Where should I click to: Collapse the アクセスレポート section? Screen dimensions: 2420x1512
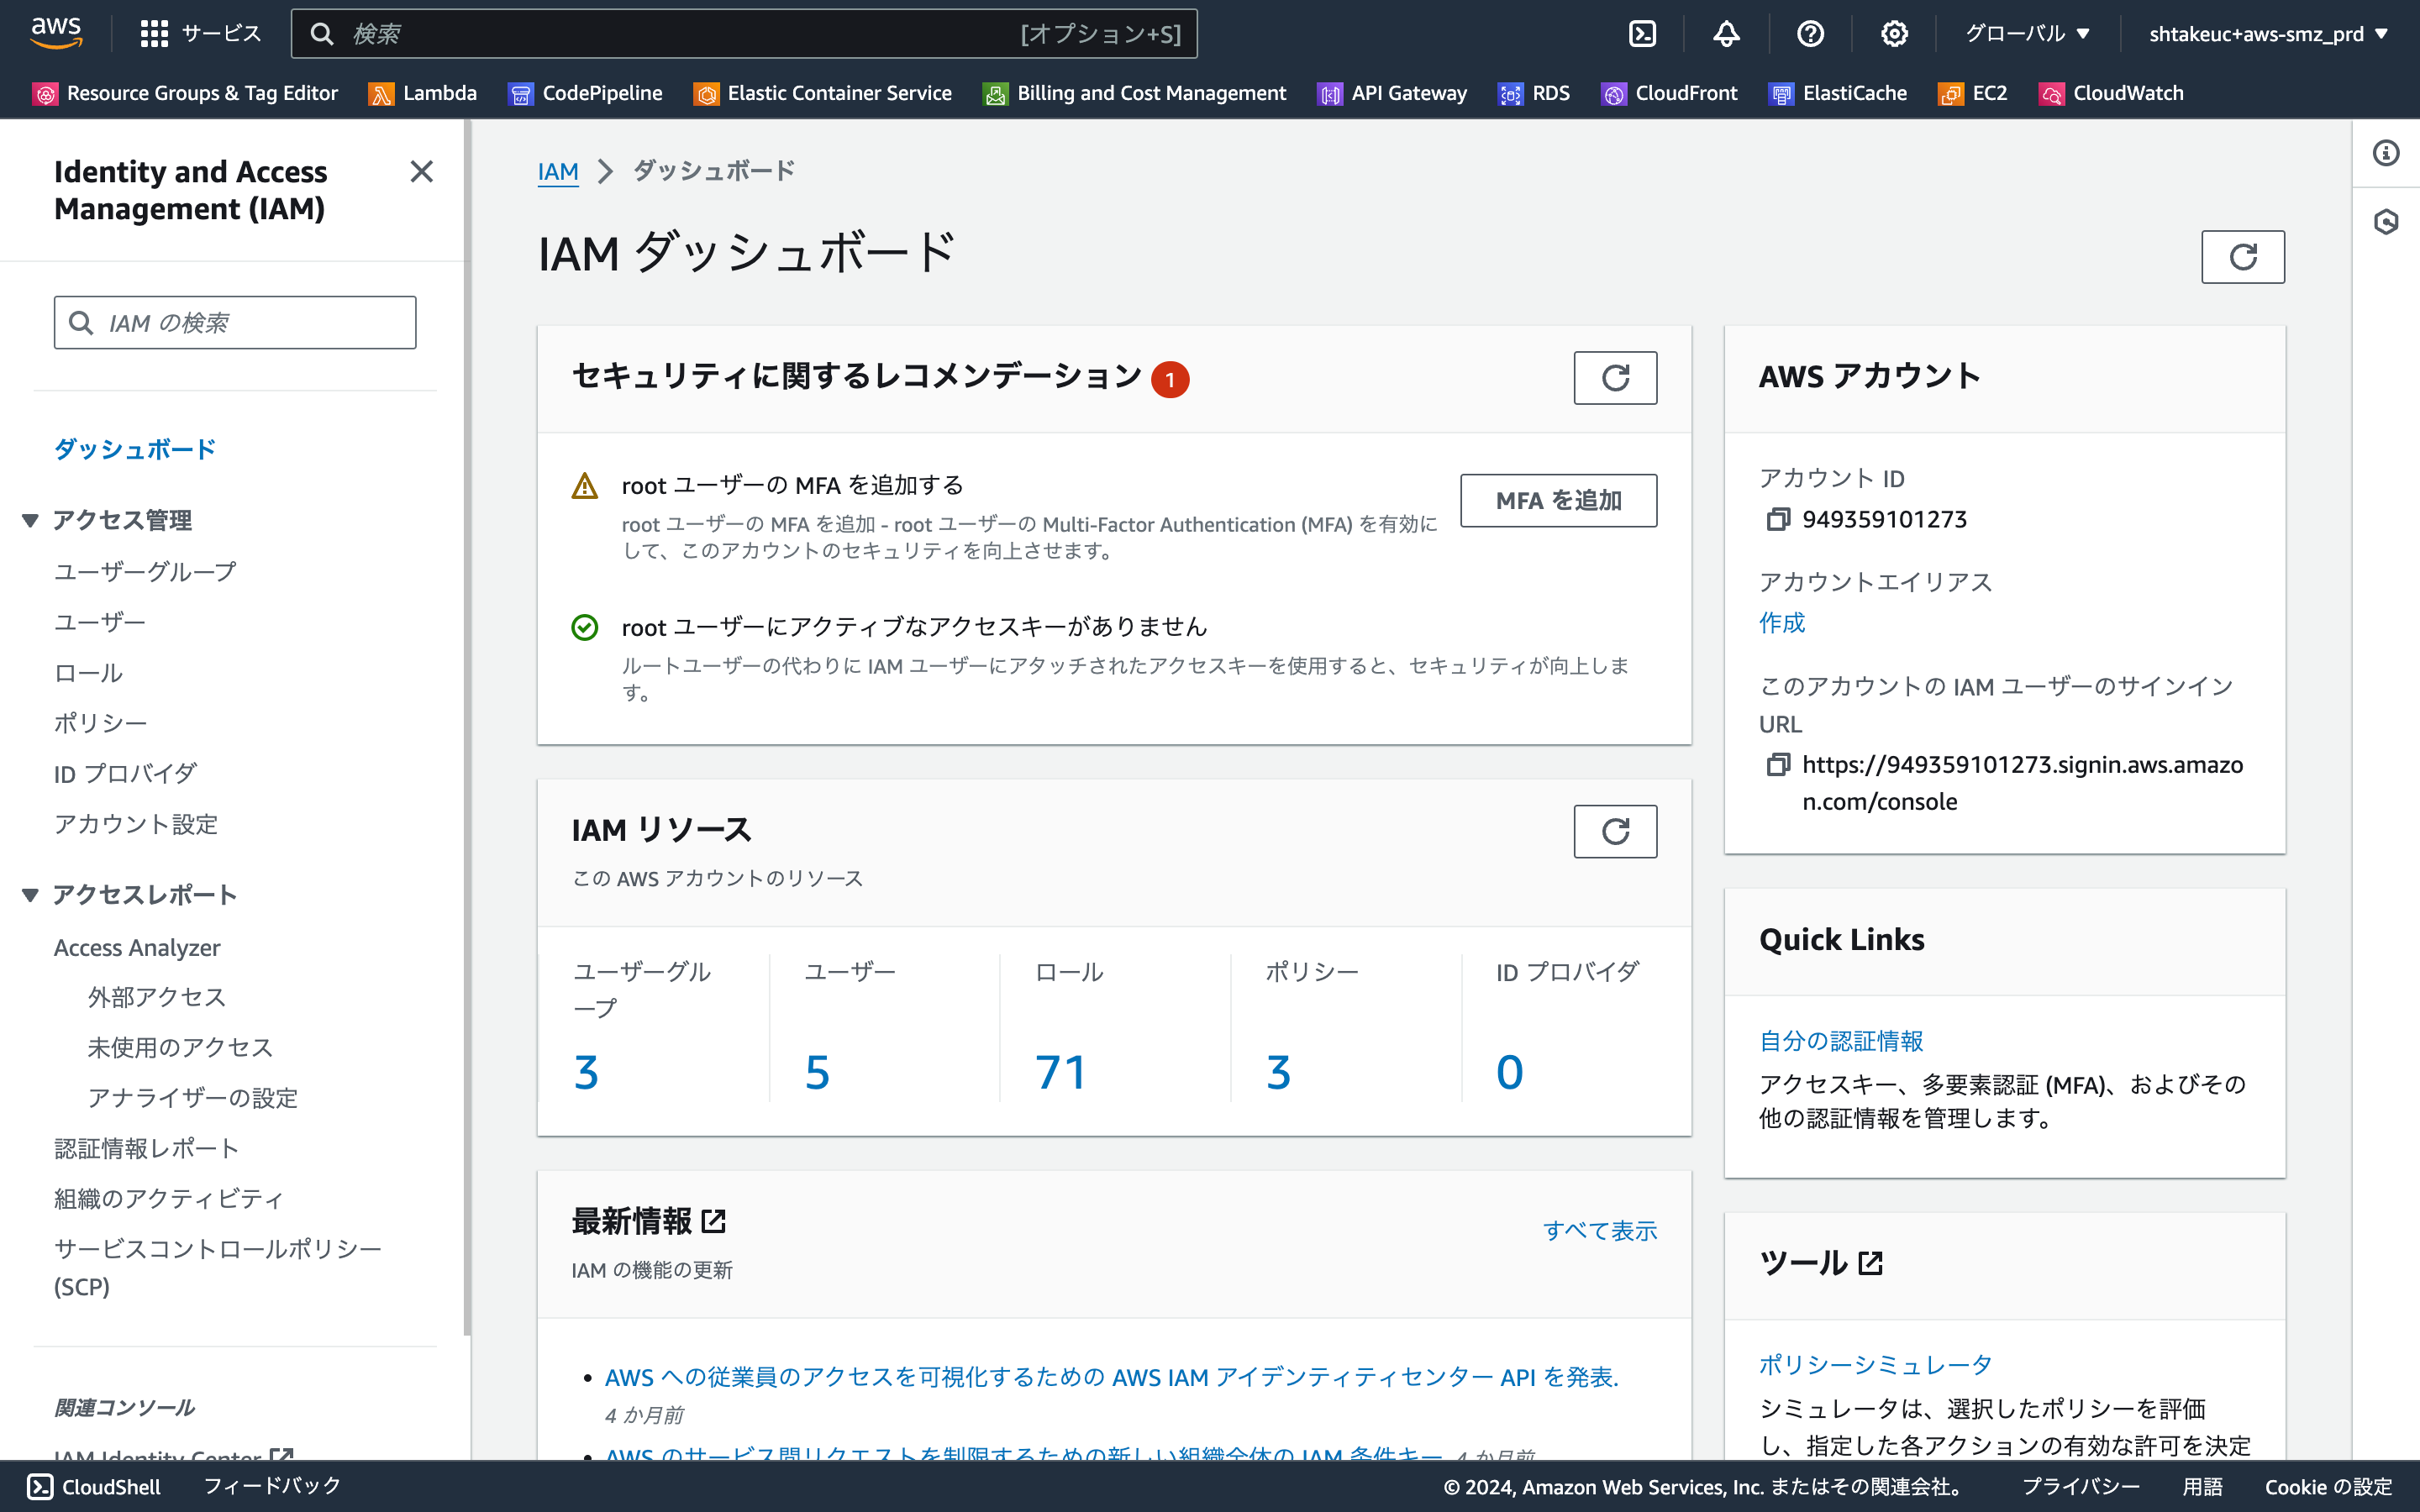(30, 895)
